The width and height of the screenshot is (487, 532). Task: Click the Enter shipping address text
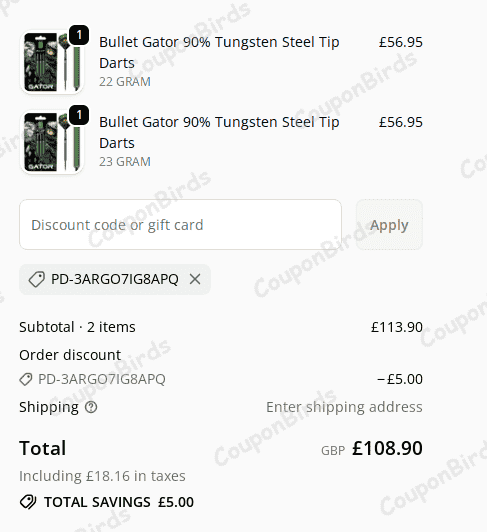(x=344, y=407)
